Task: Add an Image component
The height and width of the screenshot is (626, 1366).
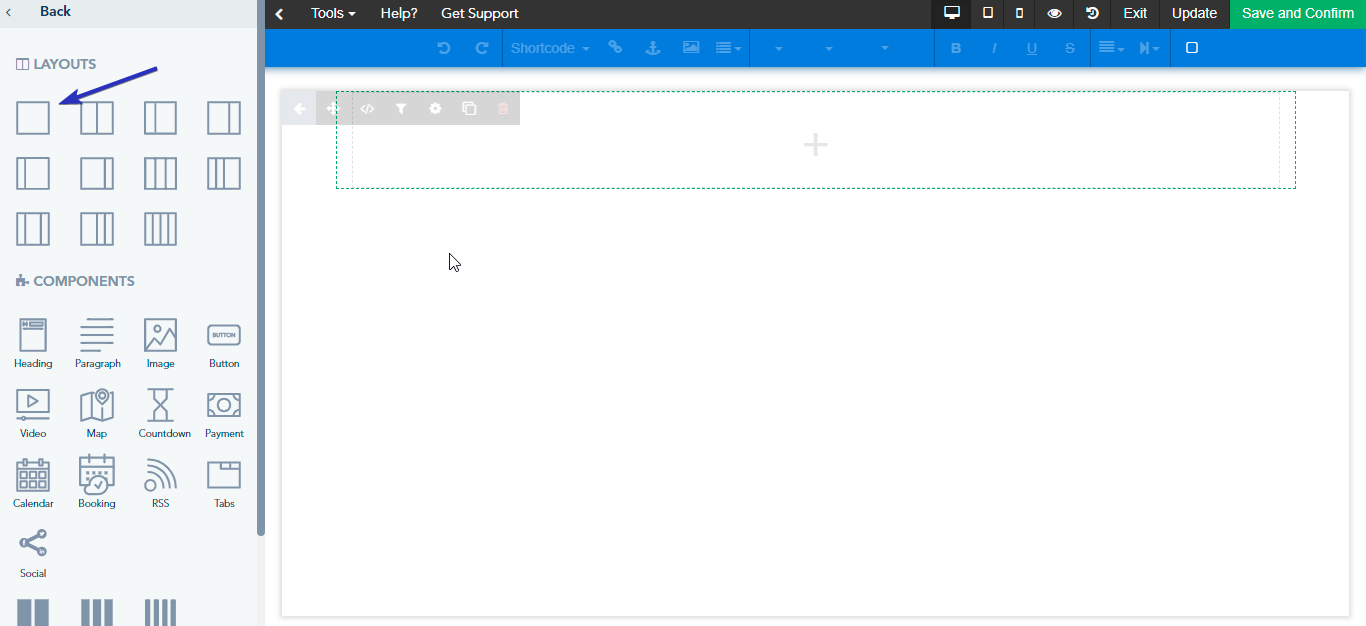Action: pyautogui.click(x=161, y=343)
